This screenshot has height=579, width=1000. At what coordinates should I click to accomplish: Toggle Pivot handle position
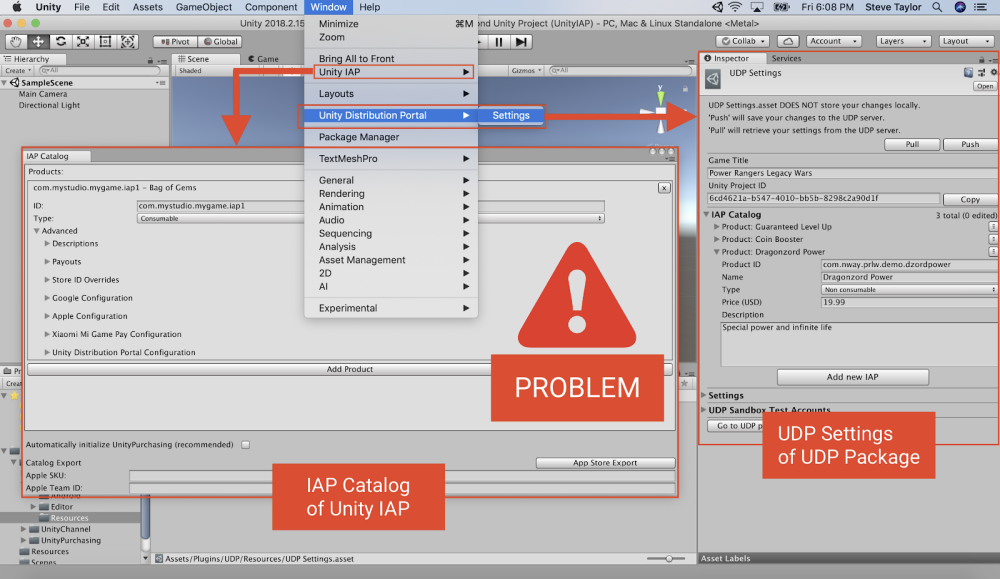pos(175,41)
